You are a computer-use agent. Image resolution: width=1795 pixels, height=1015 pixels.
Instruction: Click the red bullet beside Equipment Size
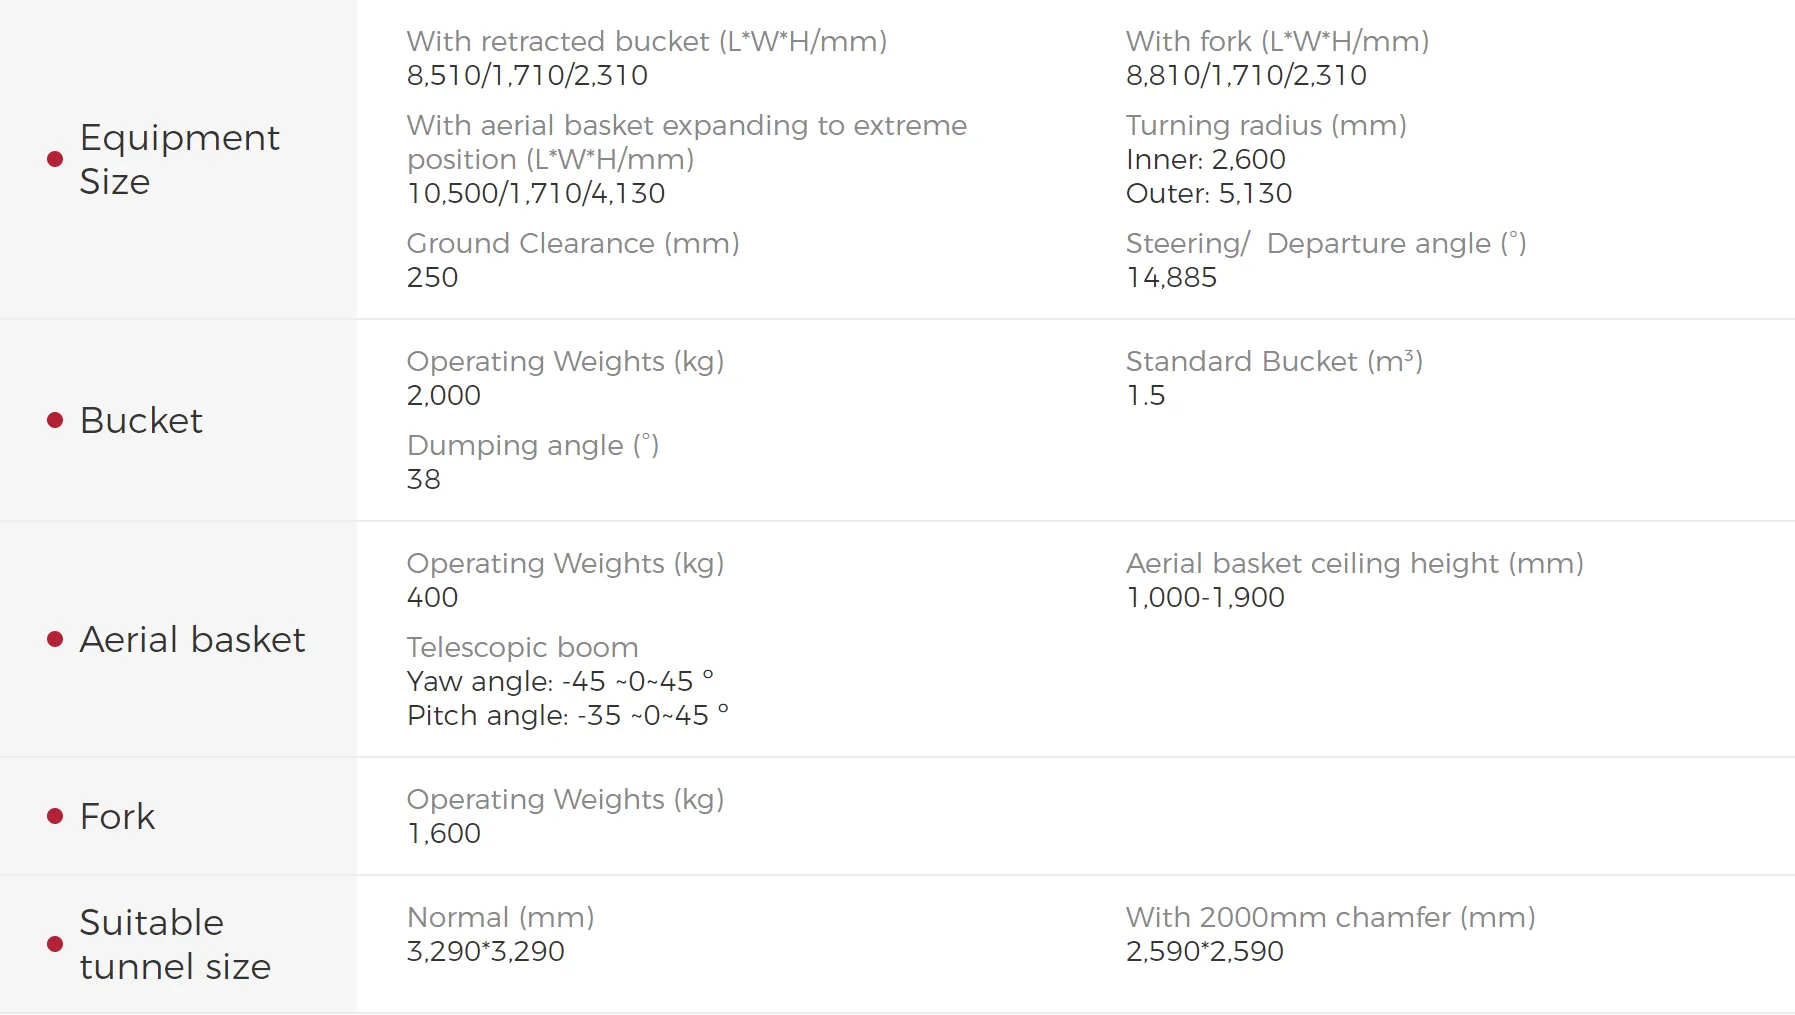tap(55, 159)
